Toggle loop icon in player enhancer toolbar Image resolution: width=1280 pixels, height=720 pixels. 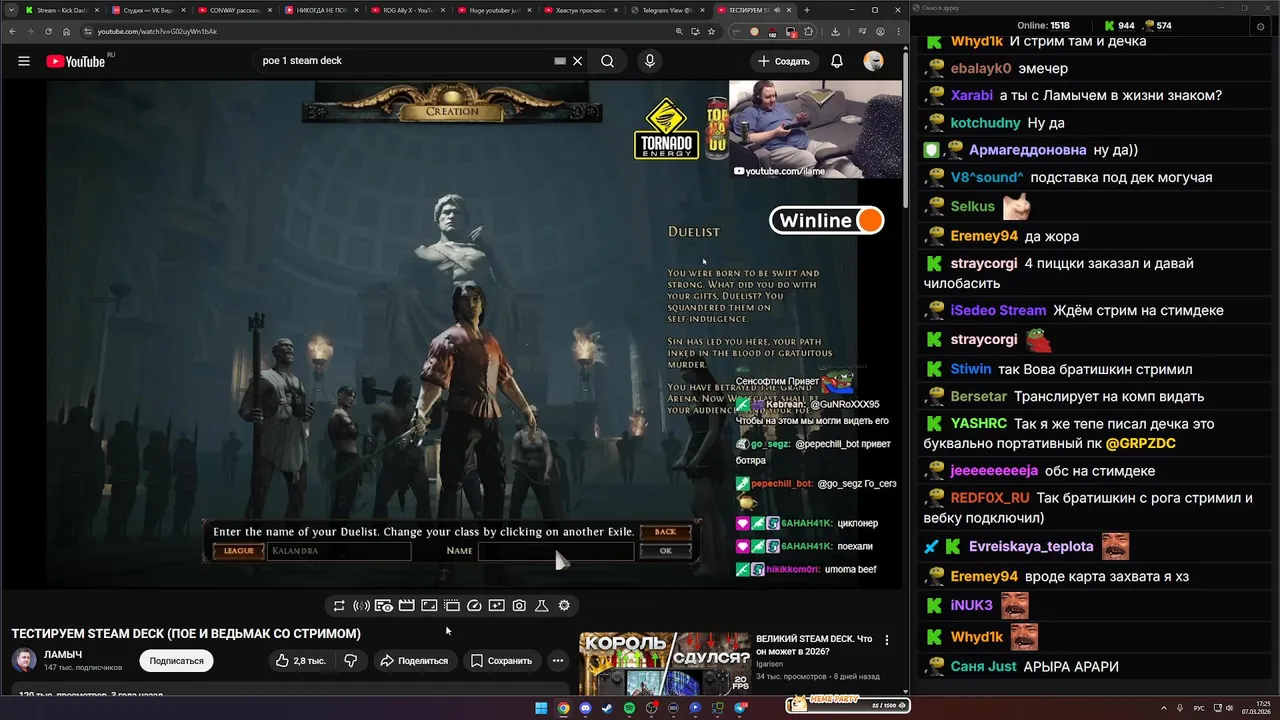339,605
